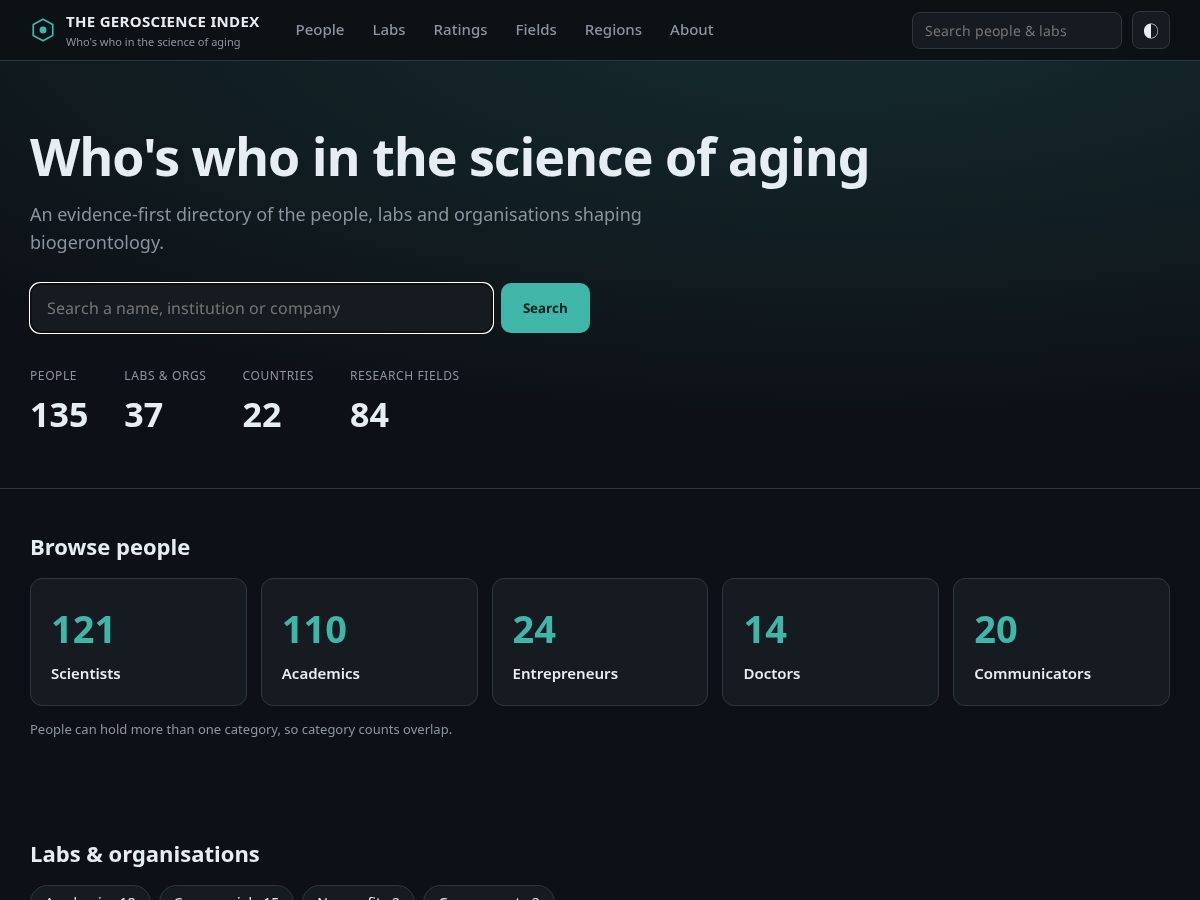The width and height of the screenshot is (1200, 900).
Task: Browse the 24 Entrepreneurs card
Action: [600, 642]
